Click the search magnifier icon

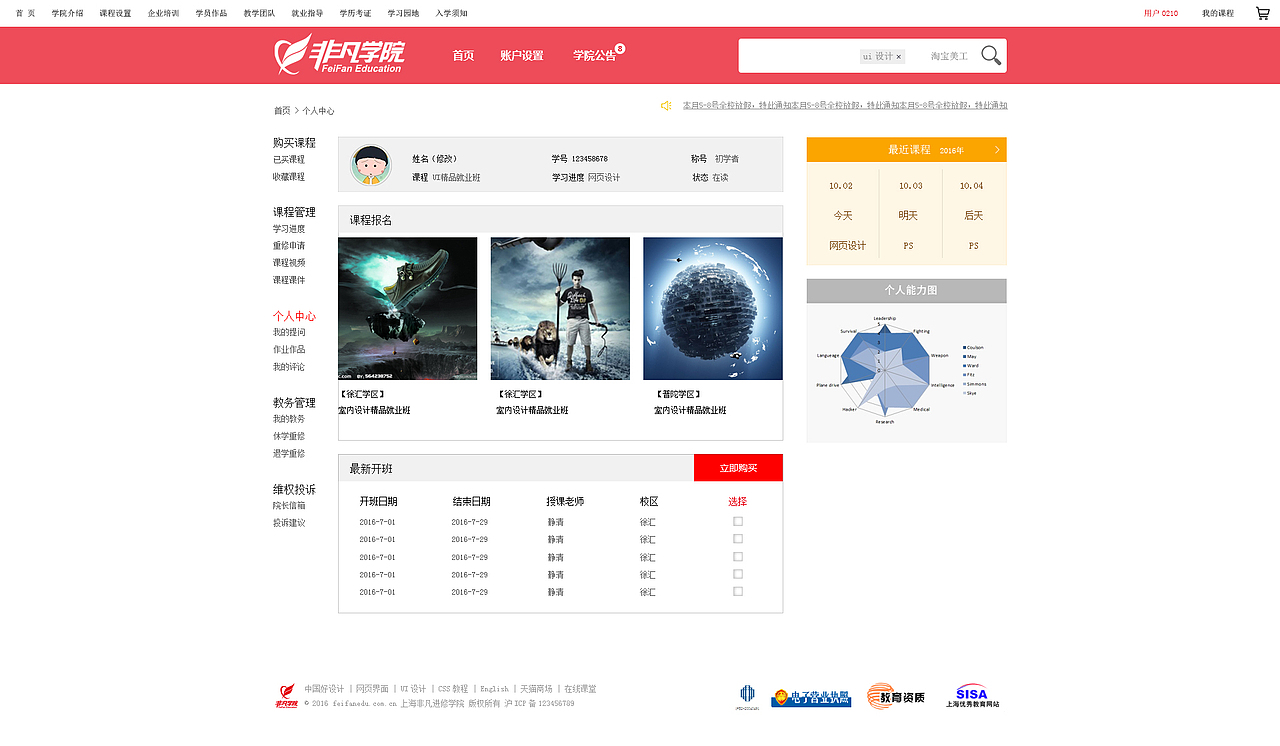[x=989, y=55]
